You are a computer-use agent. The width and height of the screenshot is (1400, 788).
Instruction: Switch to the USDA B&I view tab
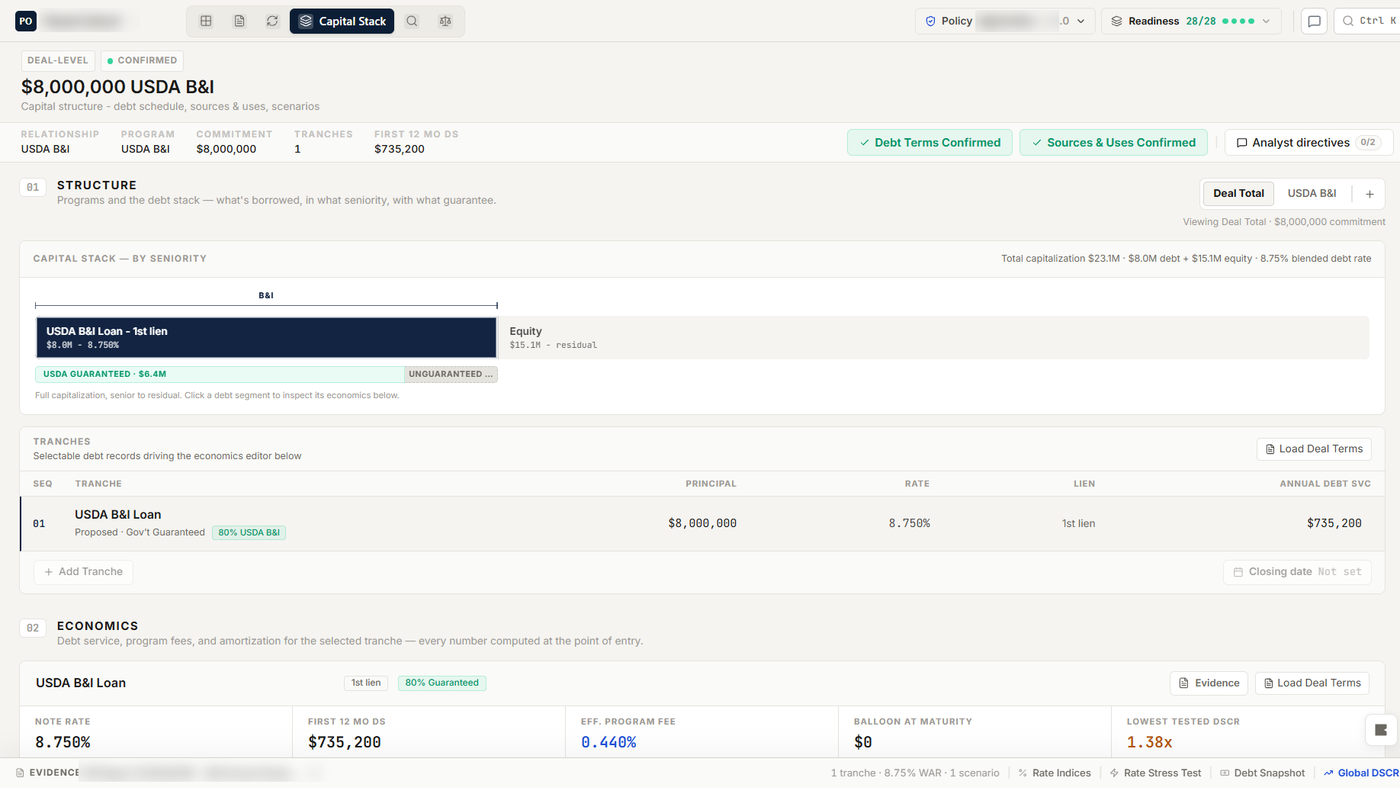(x=1312, y=194)
